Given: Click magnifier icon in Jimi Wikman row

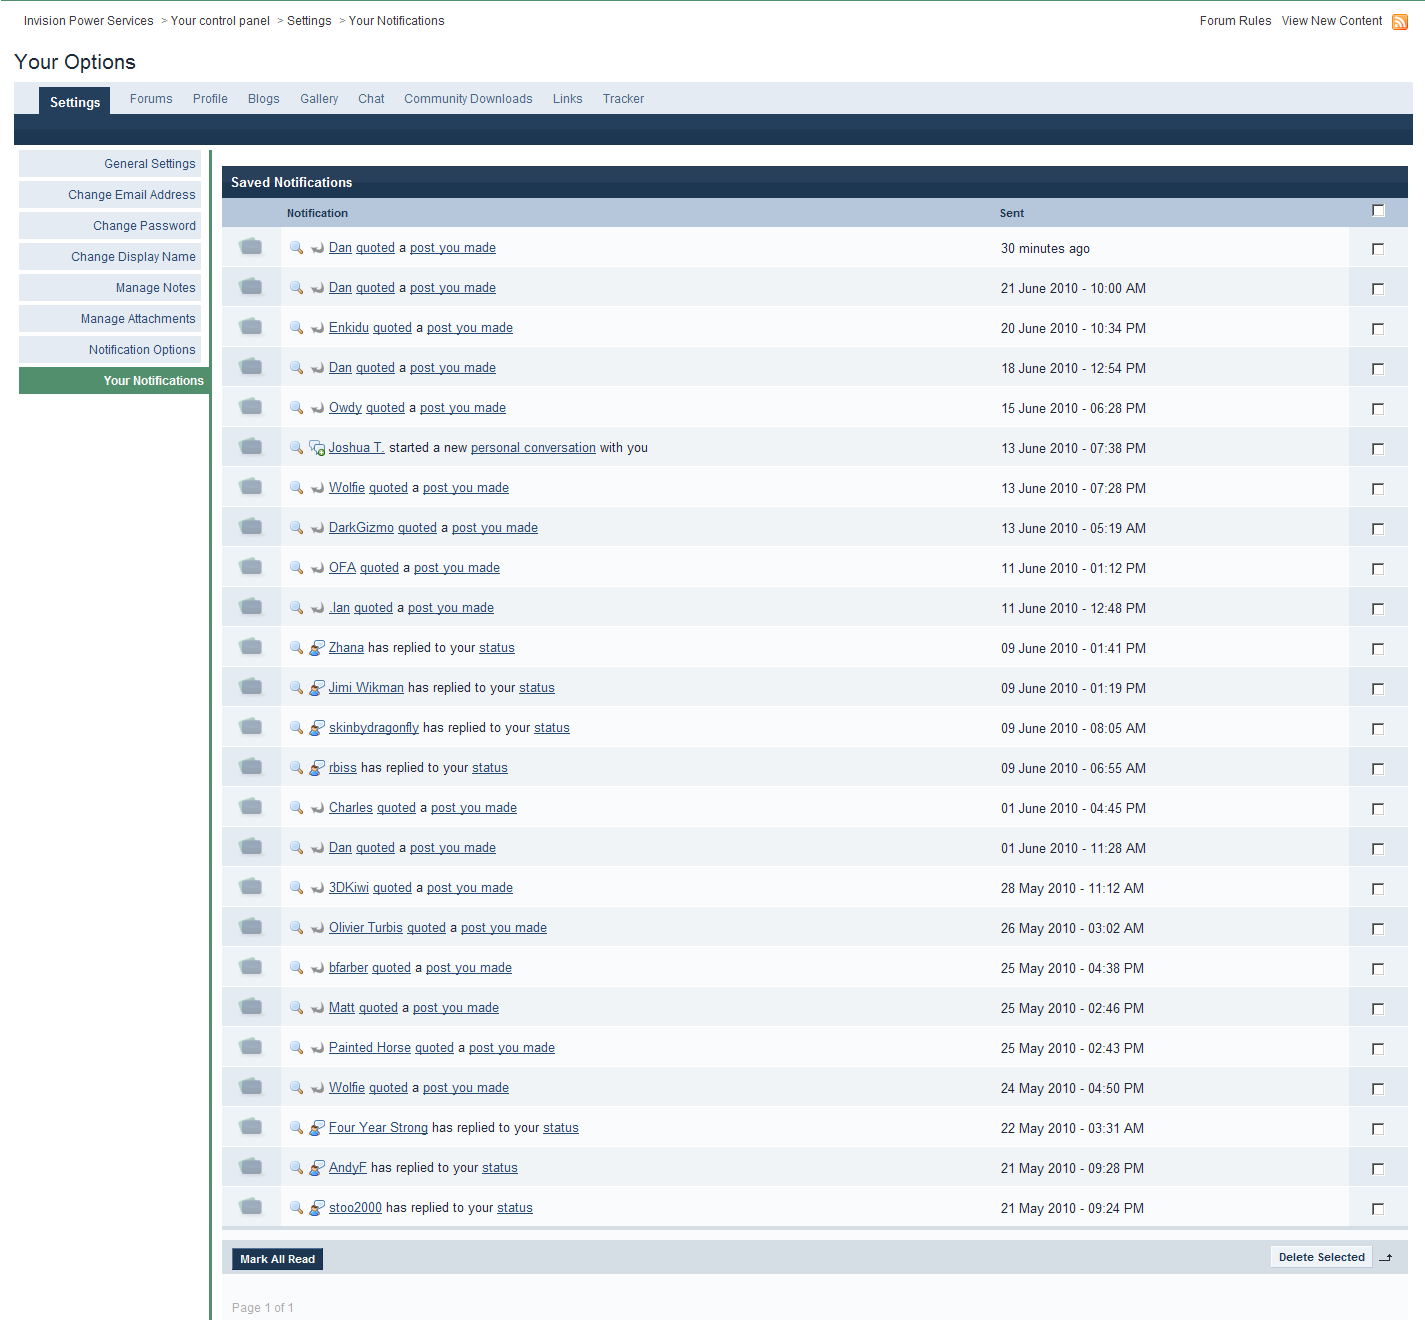Looking at the screenshot, I should 296,687.
